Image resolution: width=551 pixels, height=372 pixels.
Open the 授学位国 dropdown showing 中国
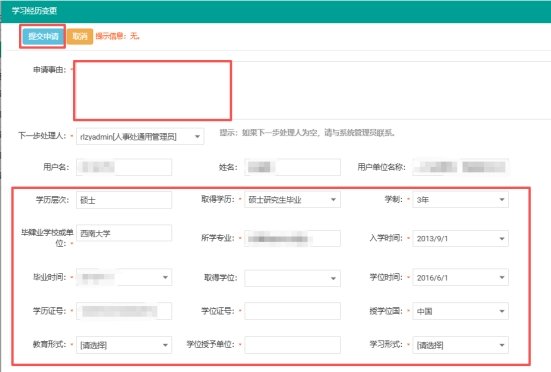460,311
